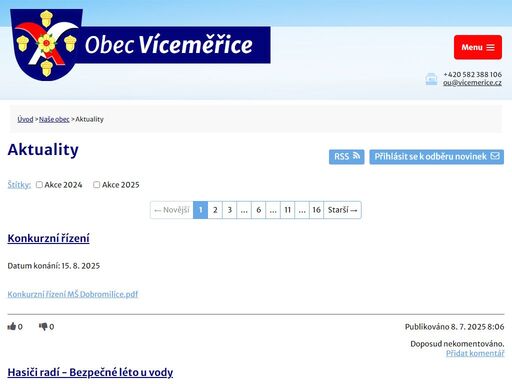Click the text Datum konání: 15. 8. 2025

pyautogui.click(x=54, y=266)
